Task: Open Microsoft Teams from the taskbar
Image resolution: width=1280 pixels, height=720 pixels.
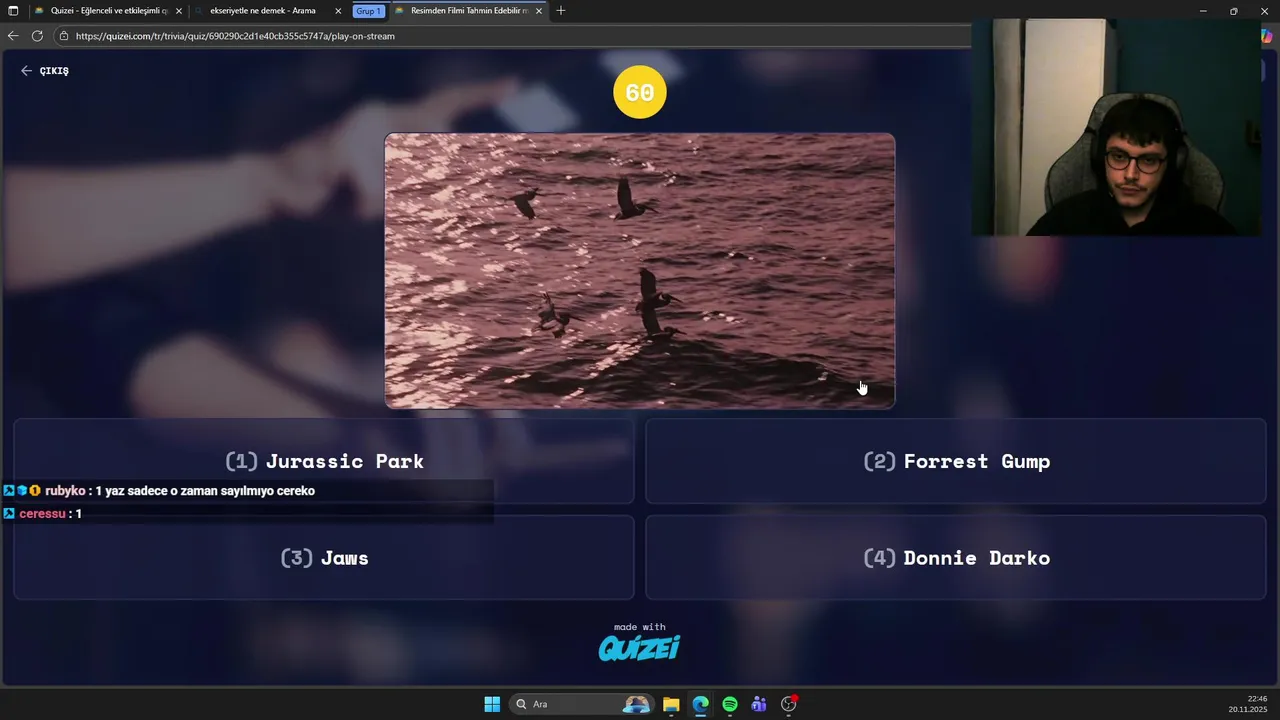Action: [759, 704]
